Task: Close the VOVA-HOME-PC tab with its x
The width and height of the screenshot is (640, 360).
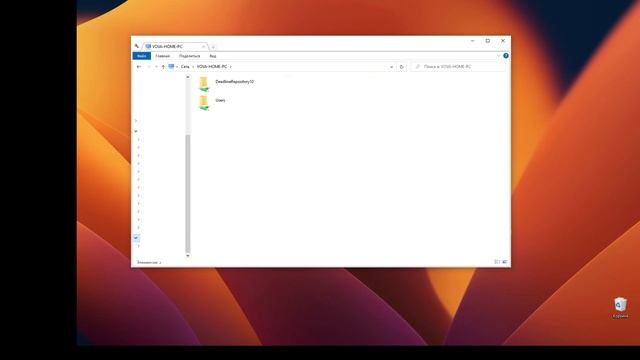Action: (203, 47)
